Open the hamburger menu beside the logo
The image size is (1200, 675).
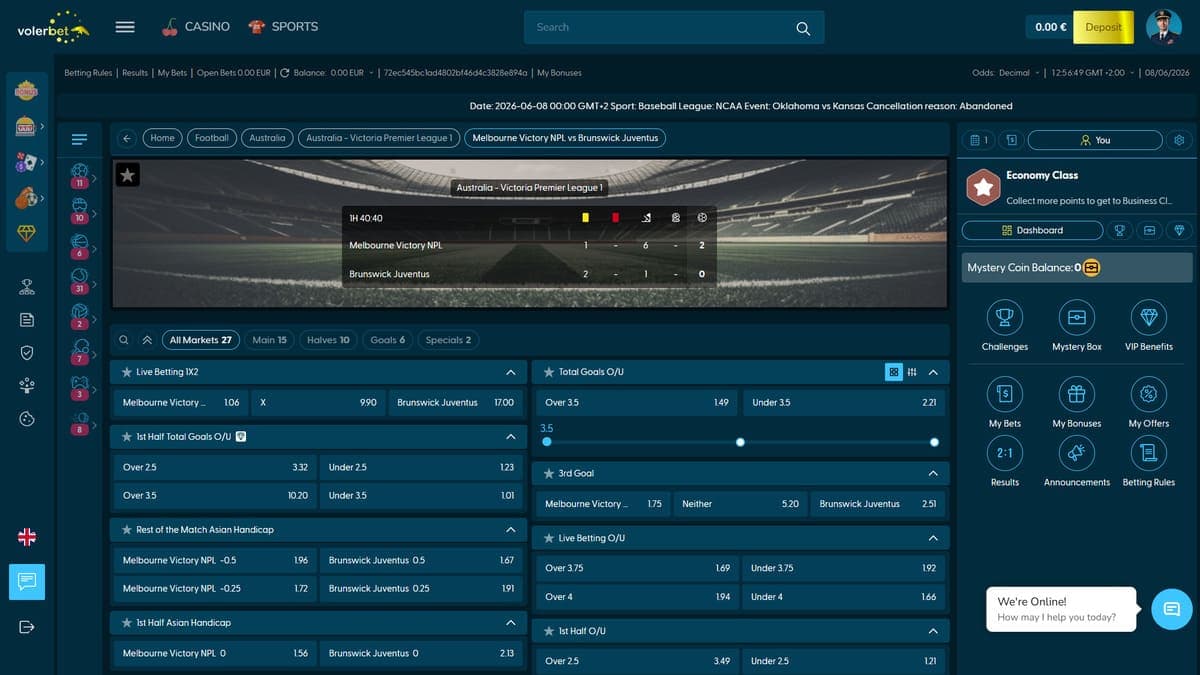125,27
